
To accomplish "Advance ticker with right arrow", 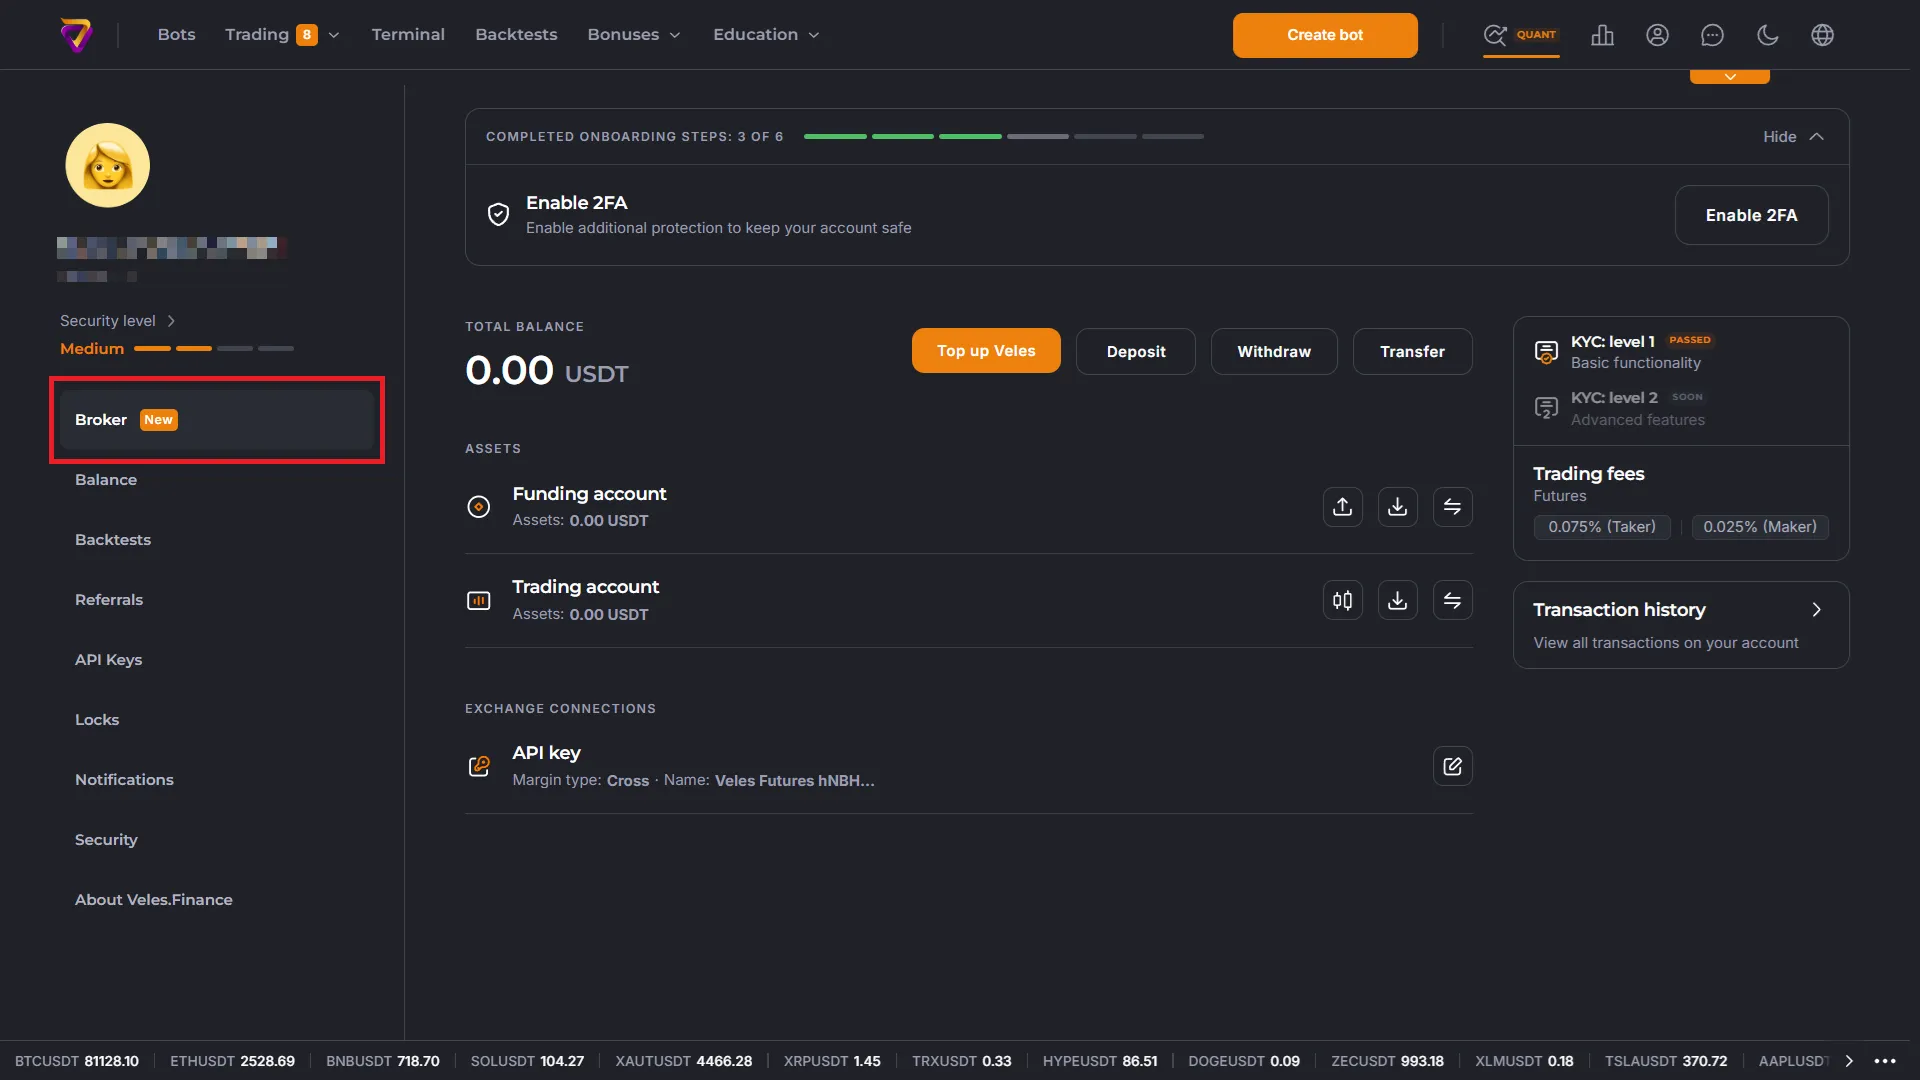I will [1849, 1061].
